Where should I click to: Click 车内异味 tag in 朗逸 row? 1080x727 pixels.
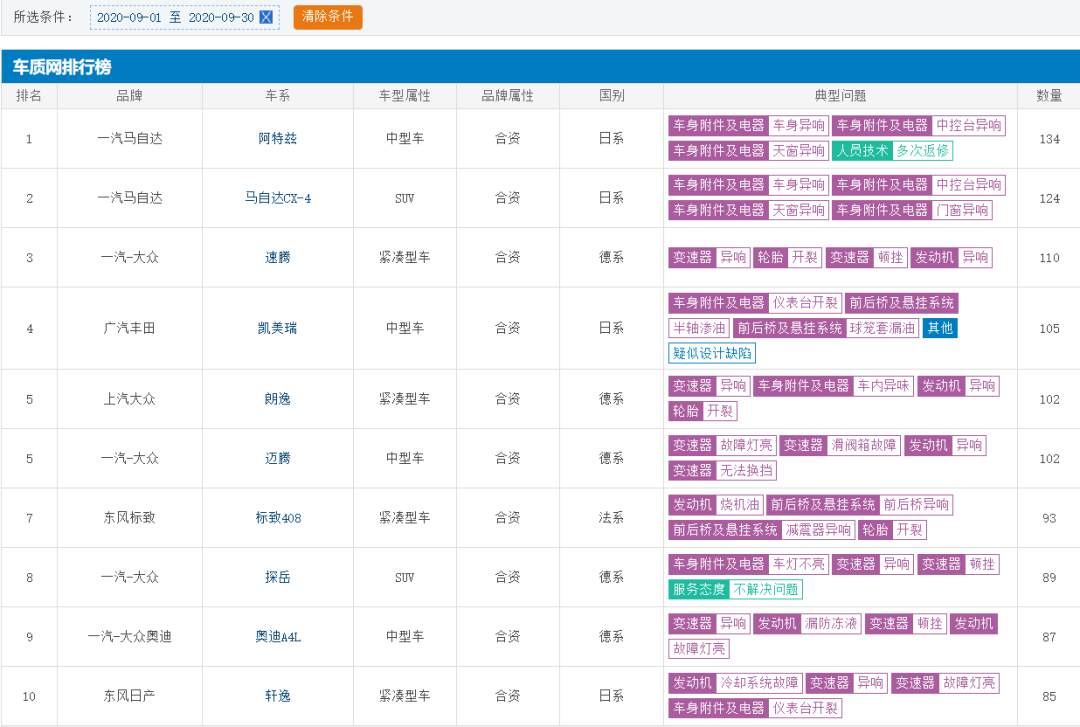click(884, 386)
